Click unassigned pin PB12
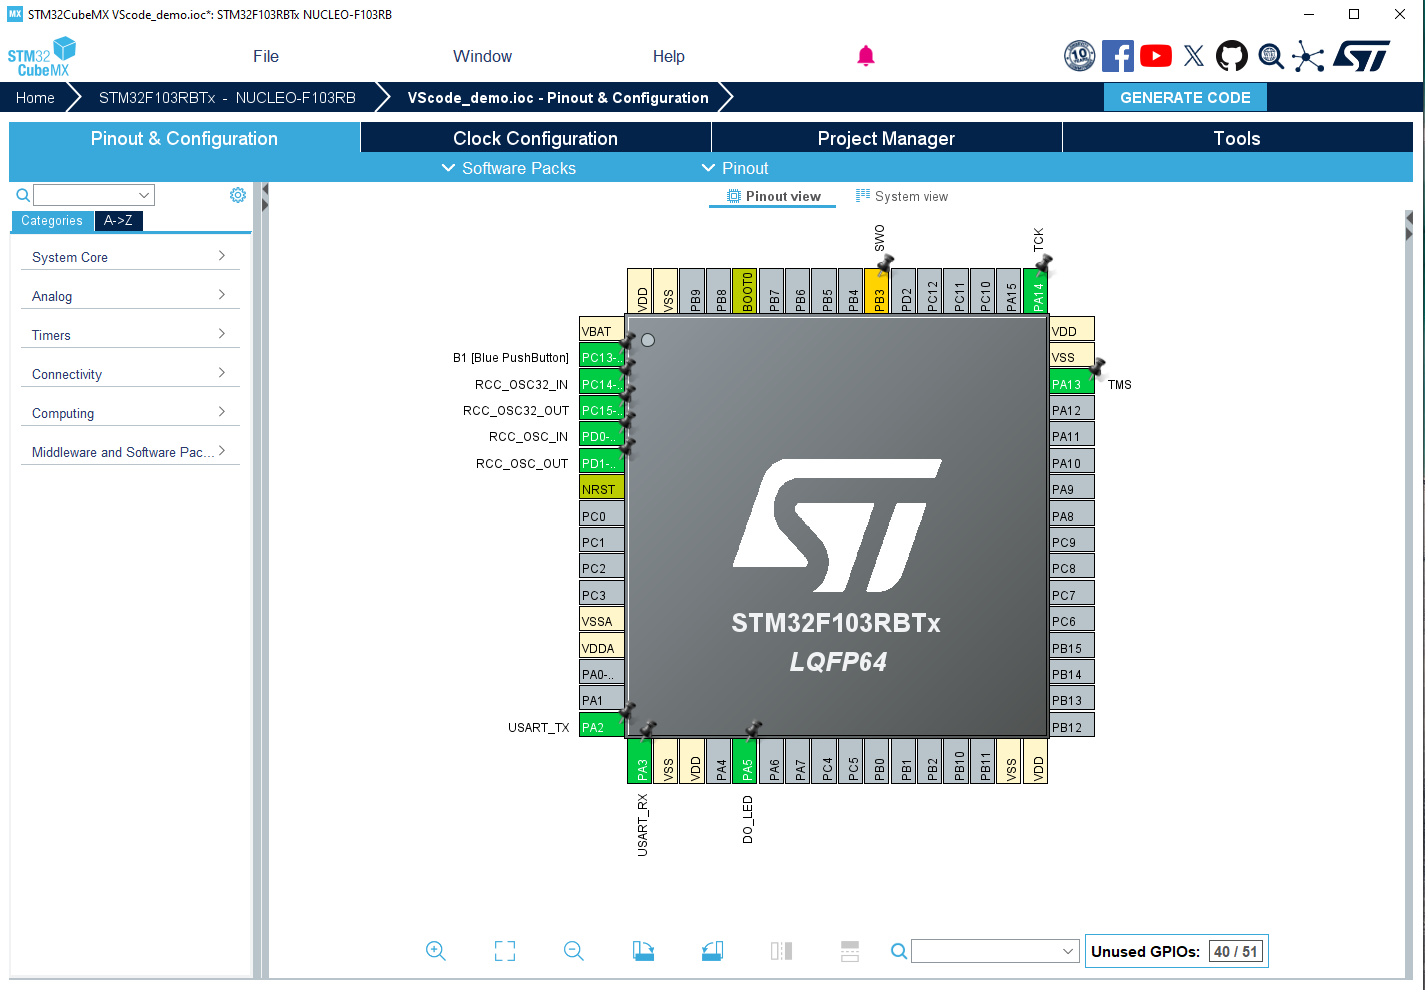Viewport: 1425px width, 990px height. pos(1072,726)
